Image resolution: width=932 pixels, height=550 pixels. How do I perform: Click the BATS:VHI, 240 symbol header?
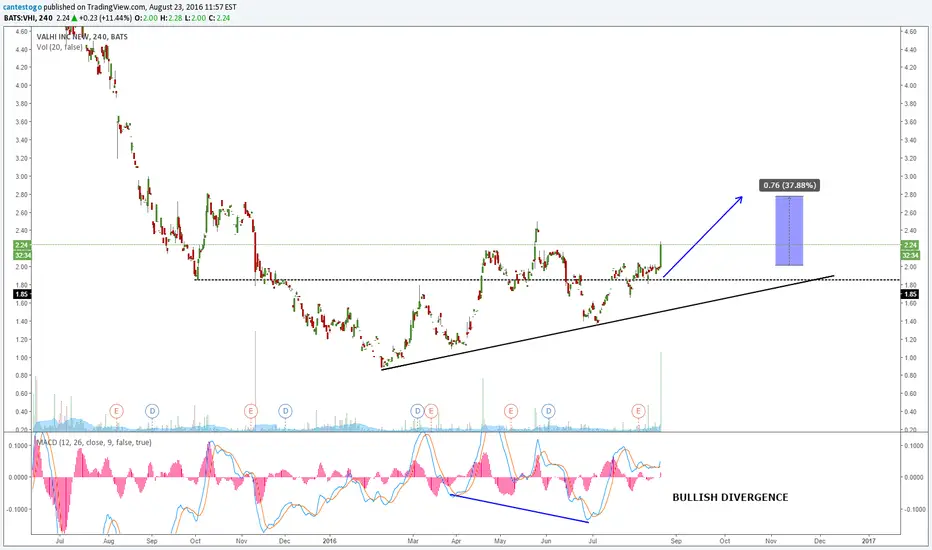pos(28,18)
